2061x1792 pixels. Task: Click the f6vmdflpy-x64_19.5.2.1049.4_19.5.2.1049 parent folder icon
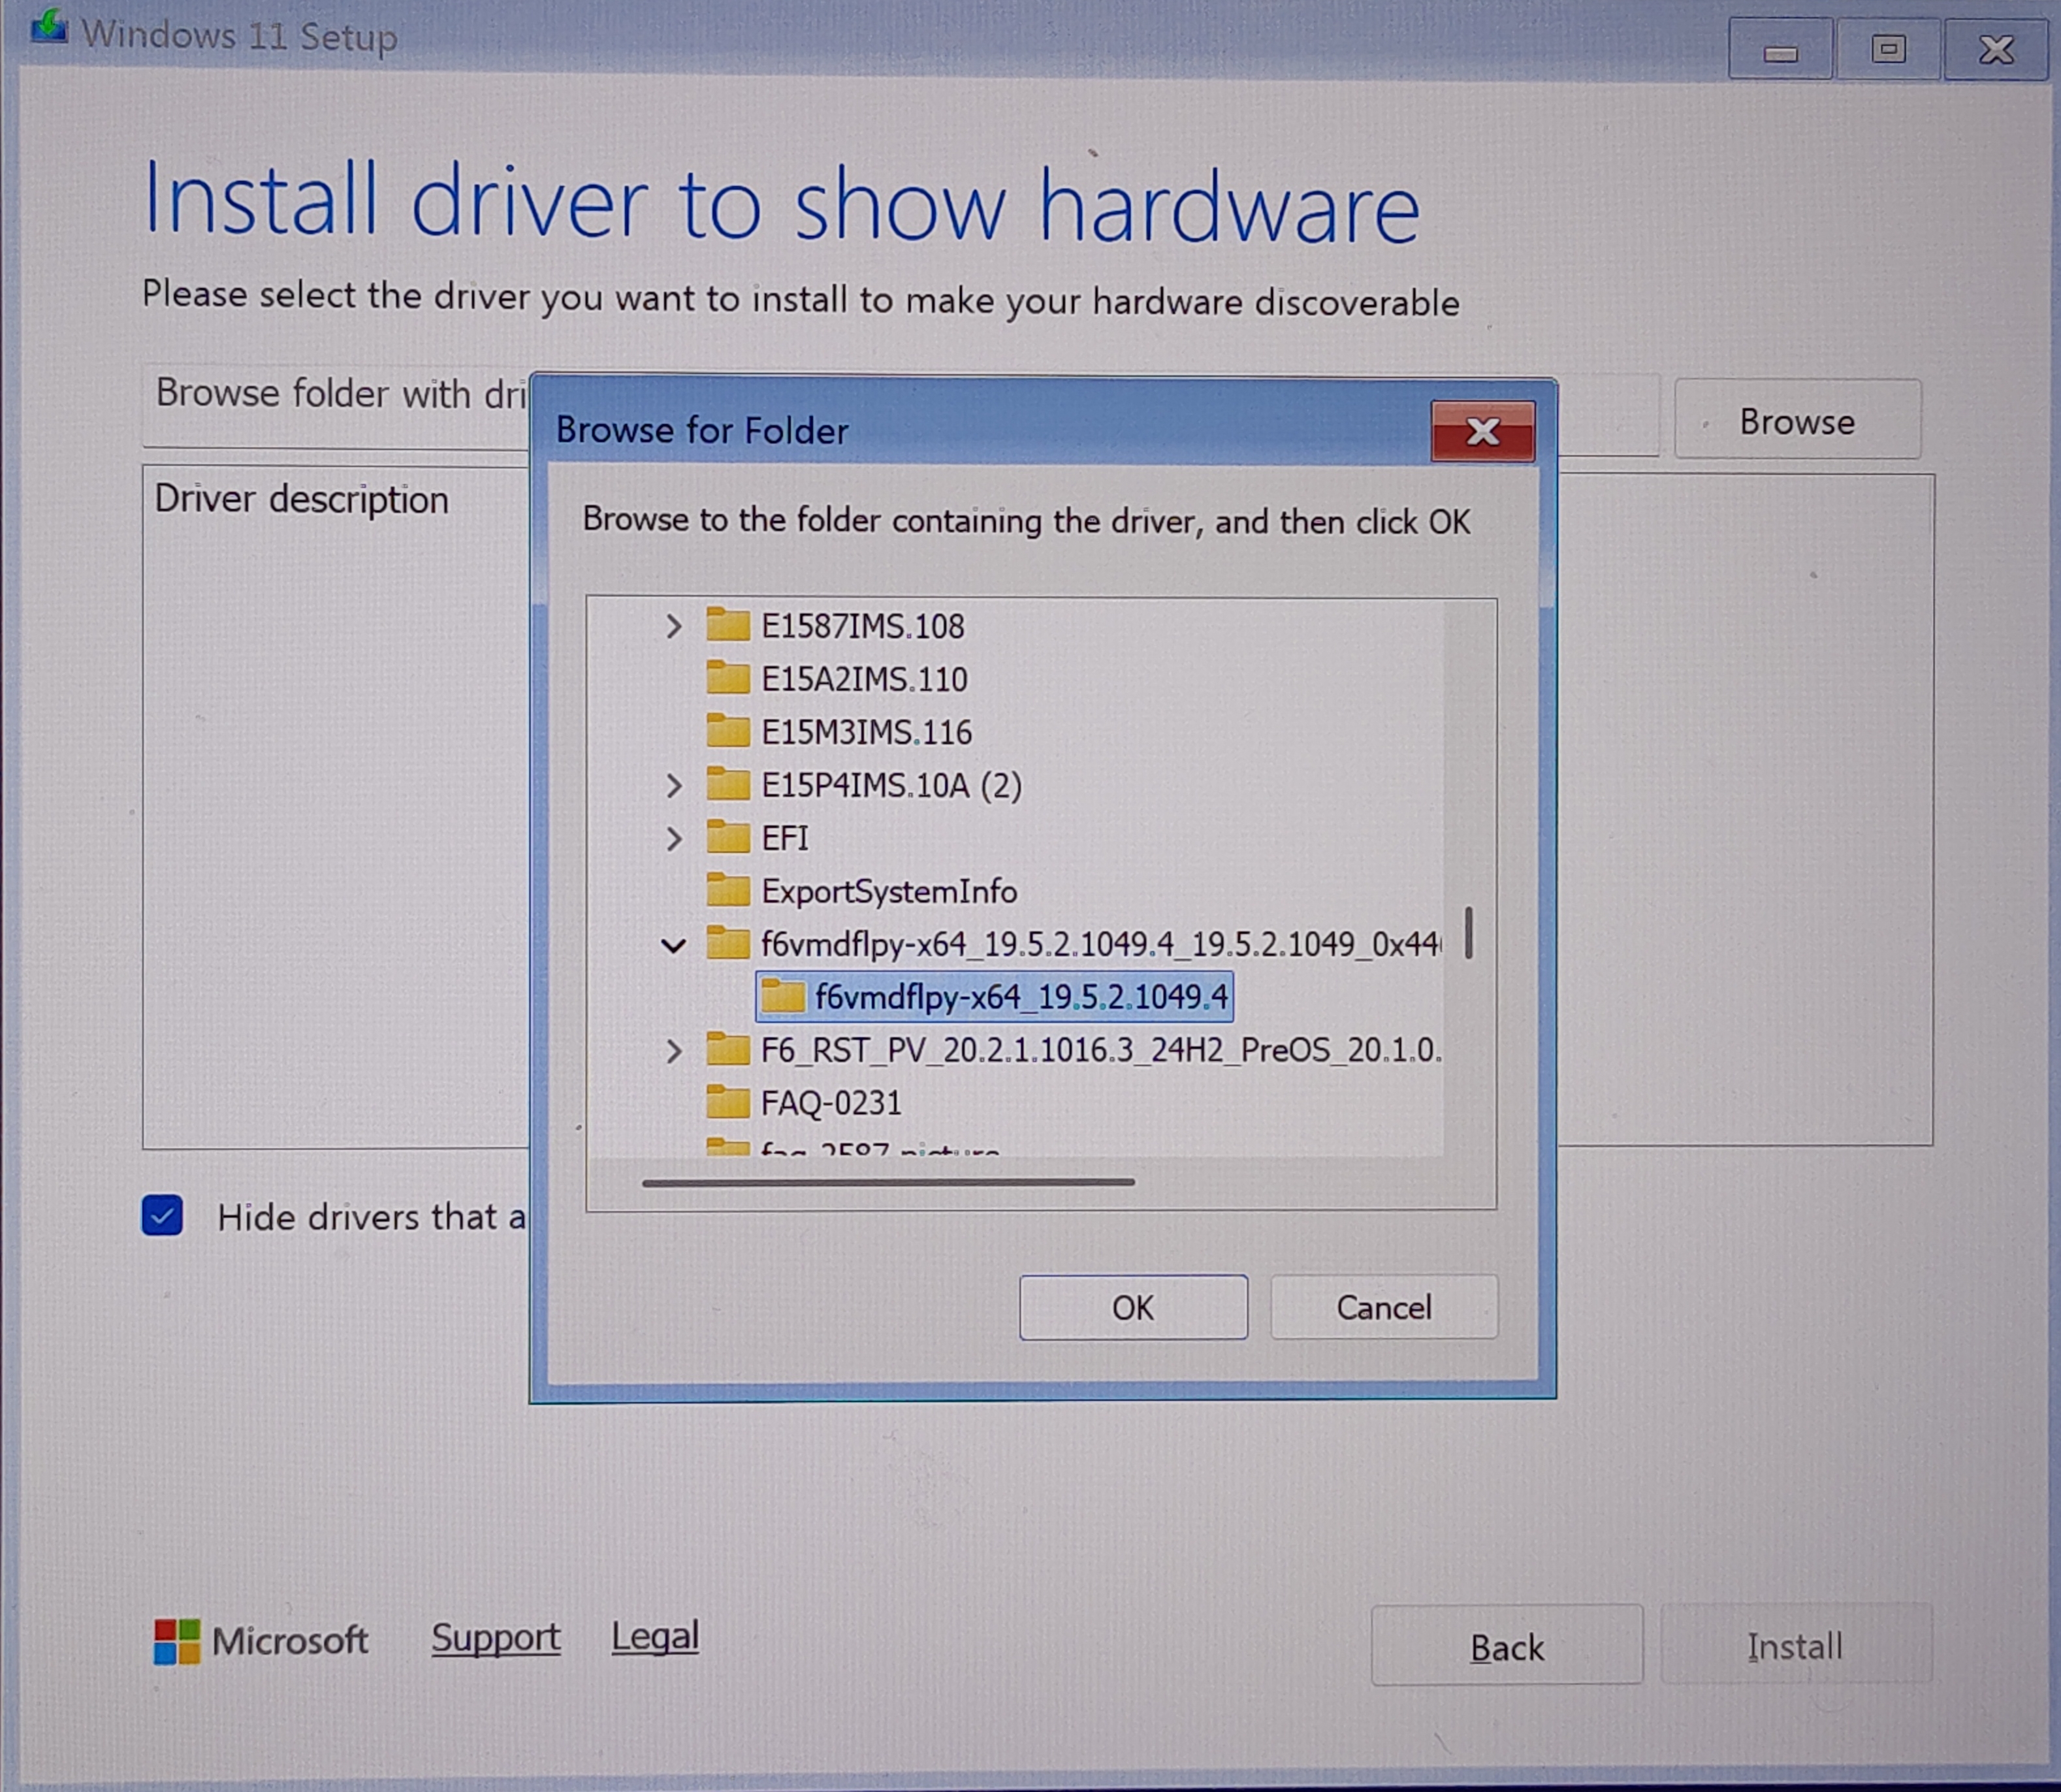pos(727,943)
